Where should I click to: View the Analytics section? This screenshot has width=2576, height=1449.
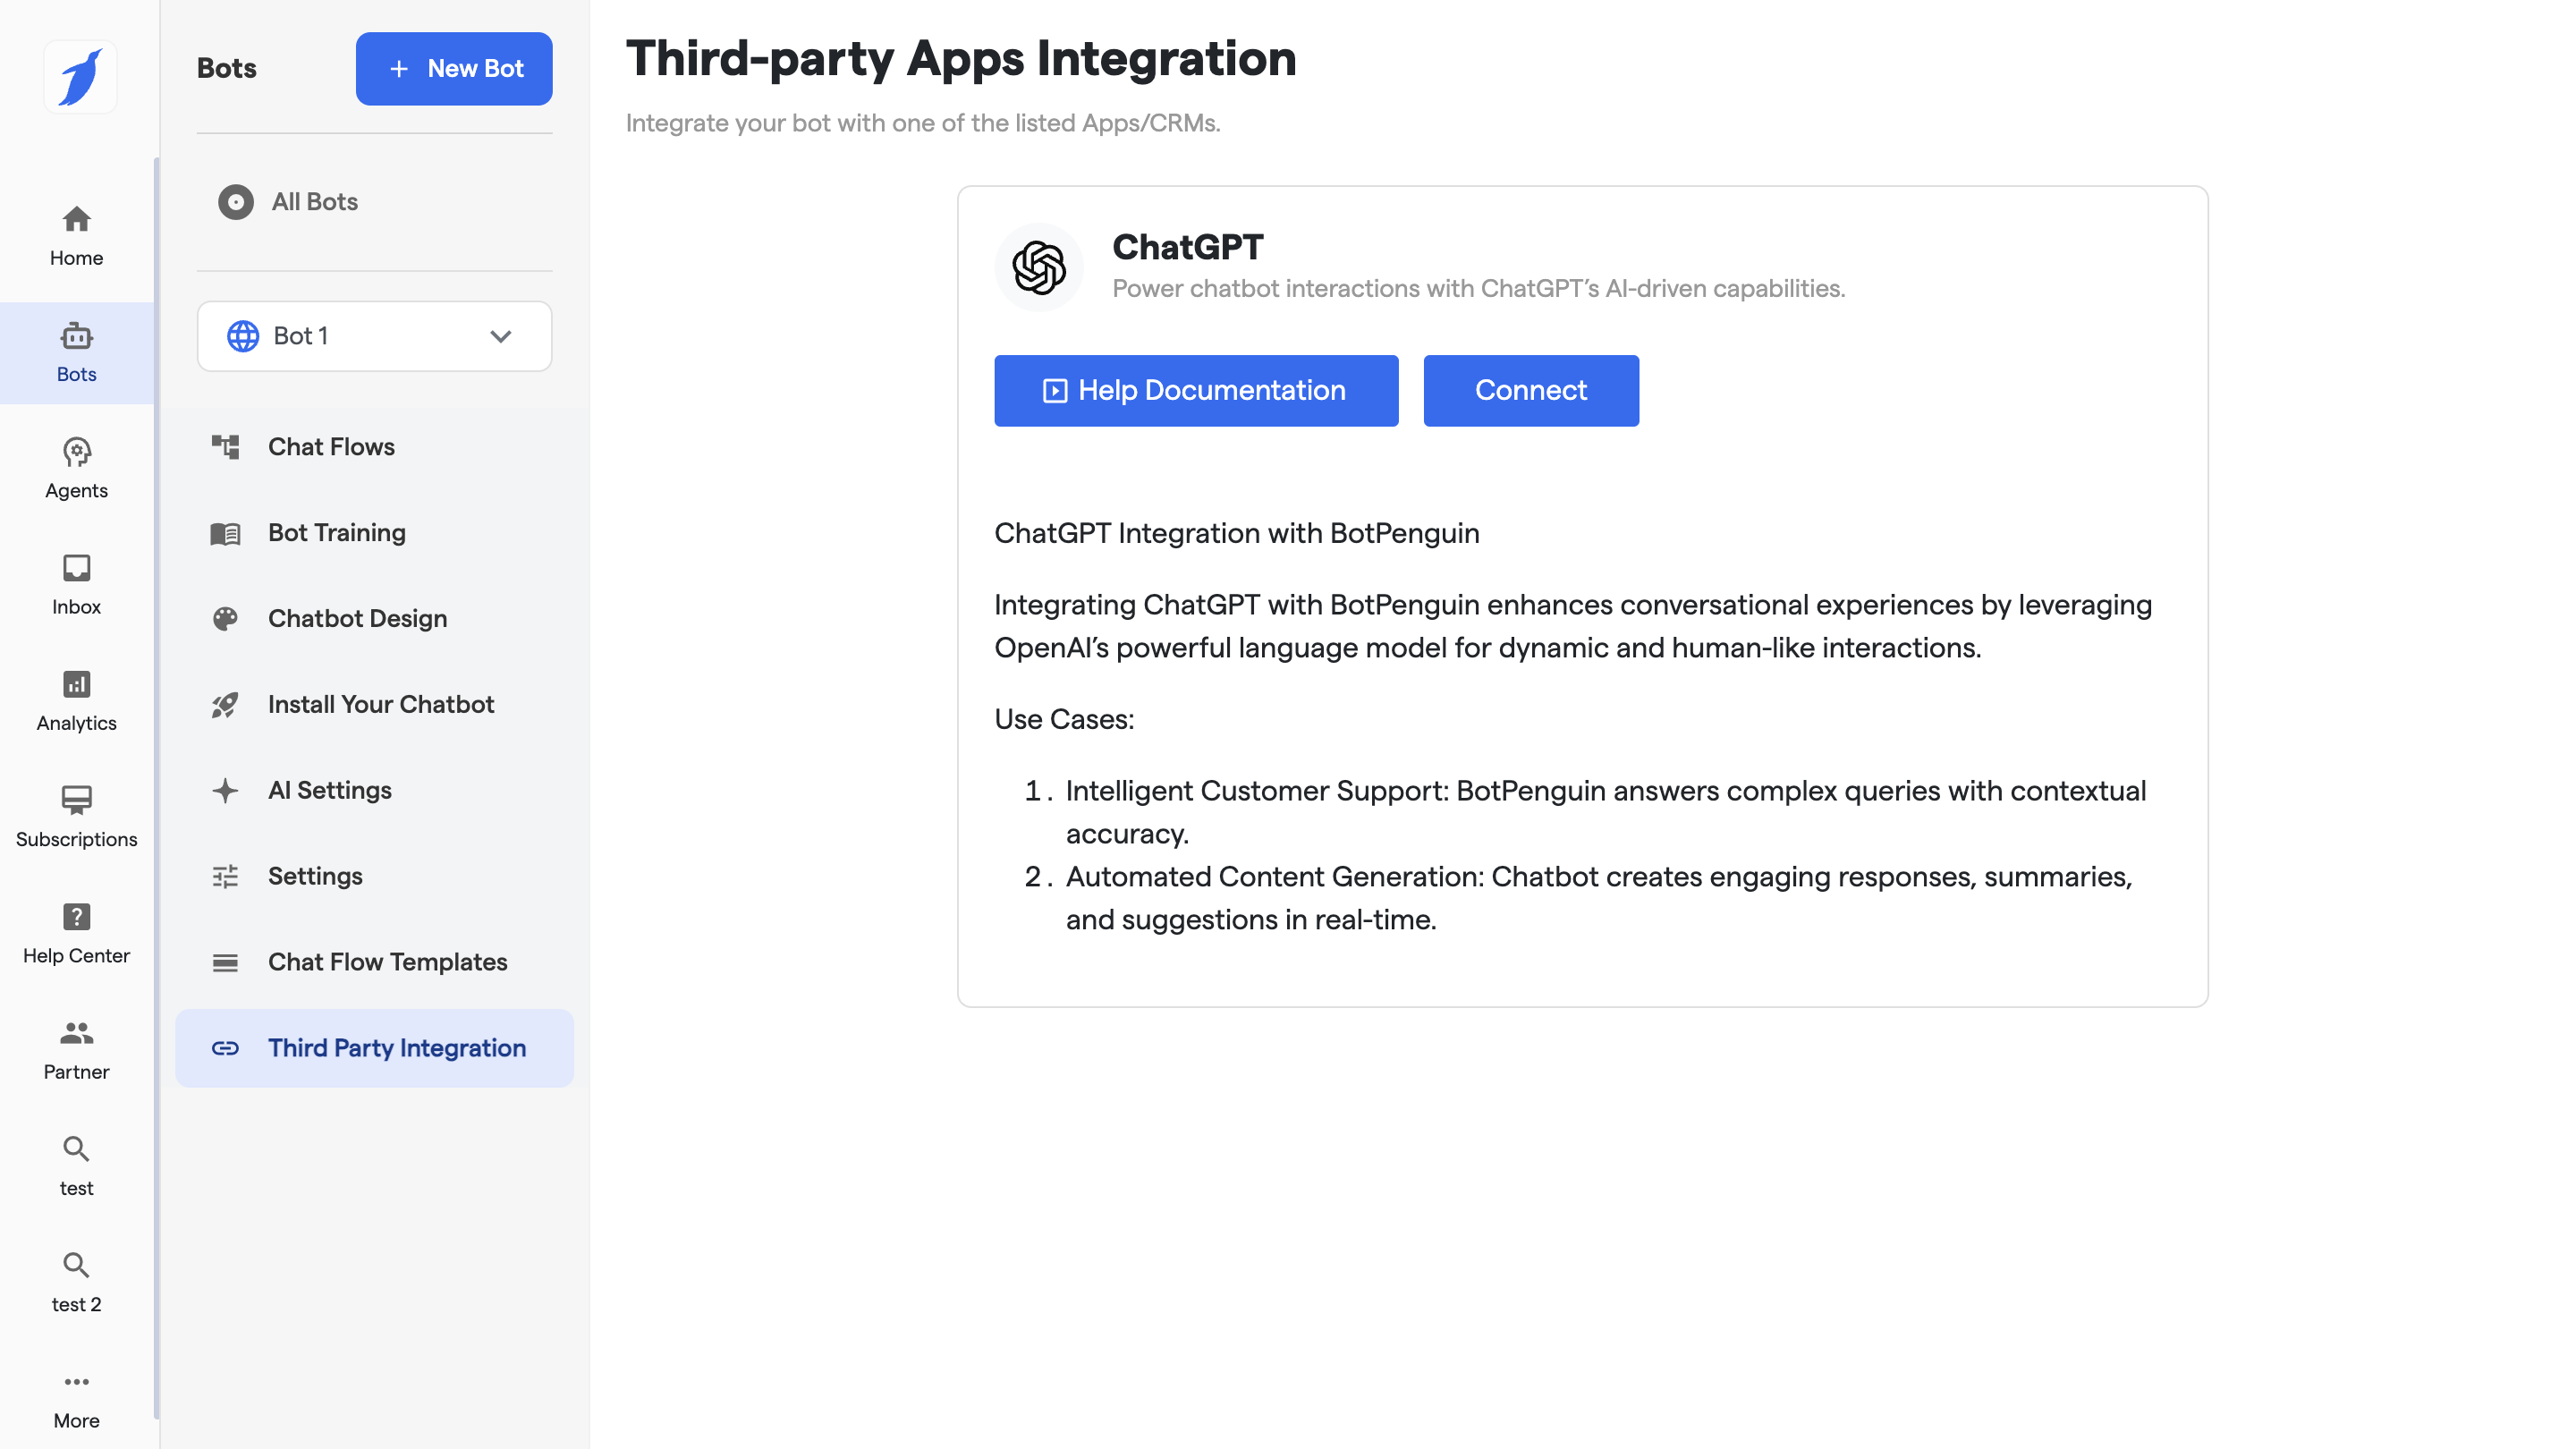coord(76,700)
